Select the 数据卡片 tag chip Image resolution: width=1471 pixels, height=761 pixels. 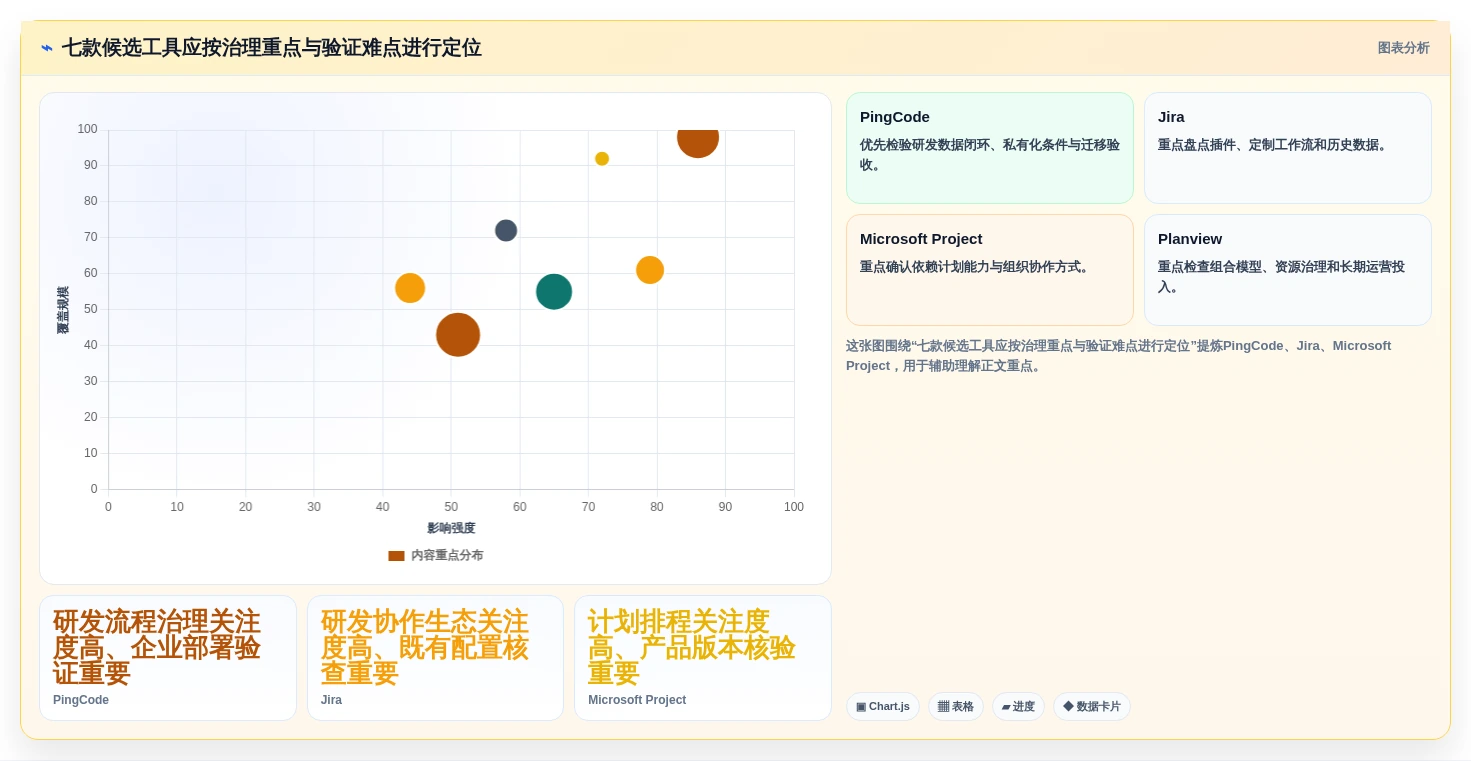(x=1091, y=706)
